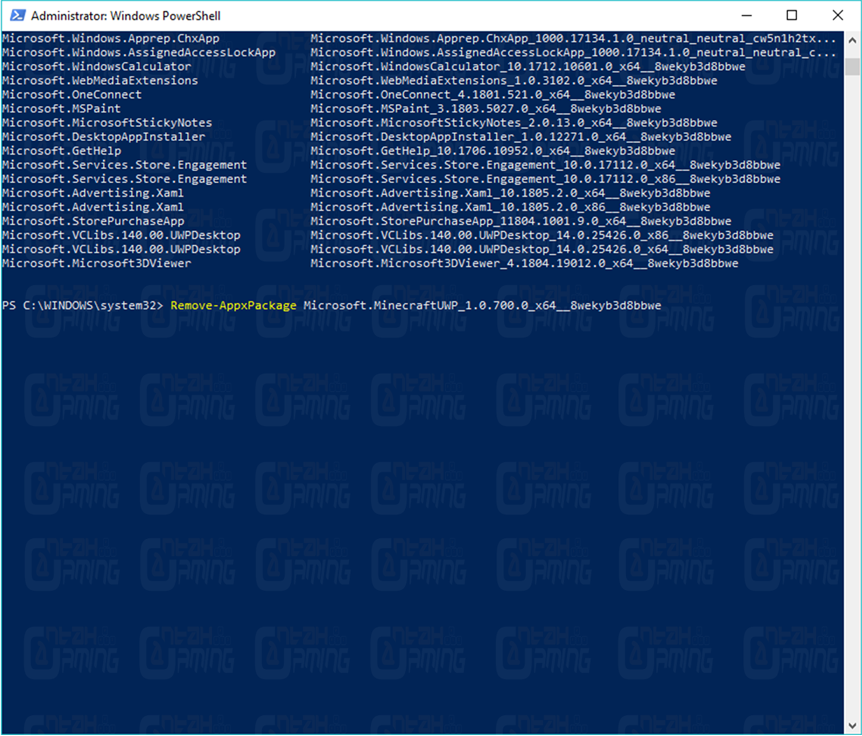The width and height of the screenshot is (862, 736).
Task: Click full name Microsoft.OneConnect_4.1801.521.0_x64
Action: tap(493, 95)
